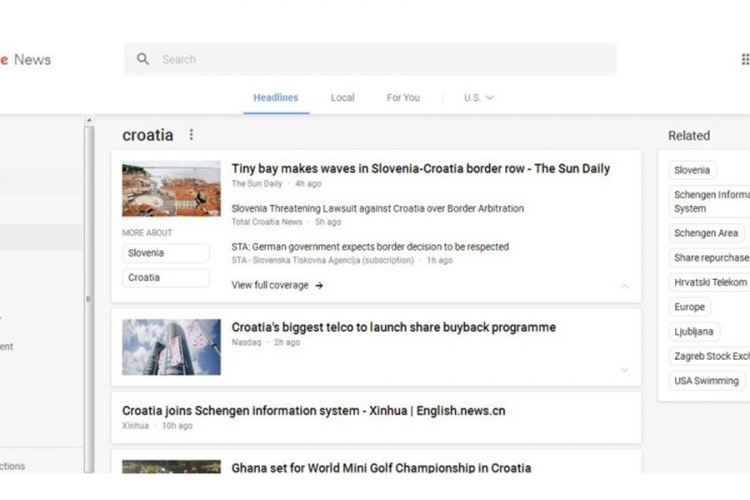The height and width of the screenshot is (500, 750).
Task: Click the search magnifier icon
Action: coord(143,59)
